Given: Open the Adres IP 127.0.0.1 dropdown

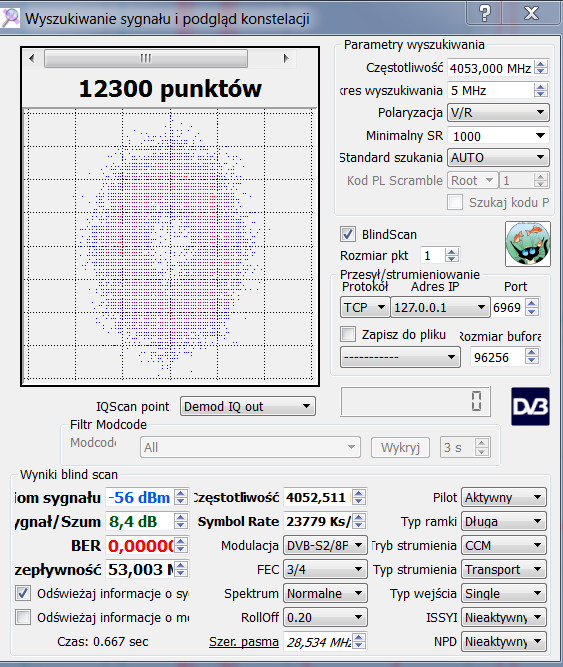Looking at the screenshot, I should [440, 307].
